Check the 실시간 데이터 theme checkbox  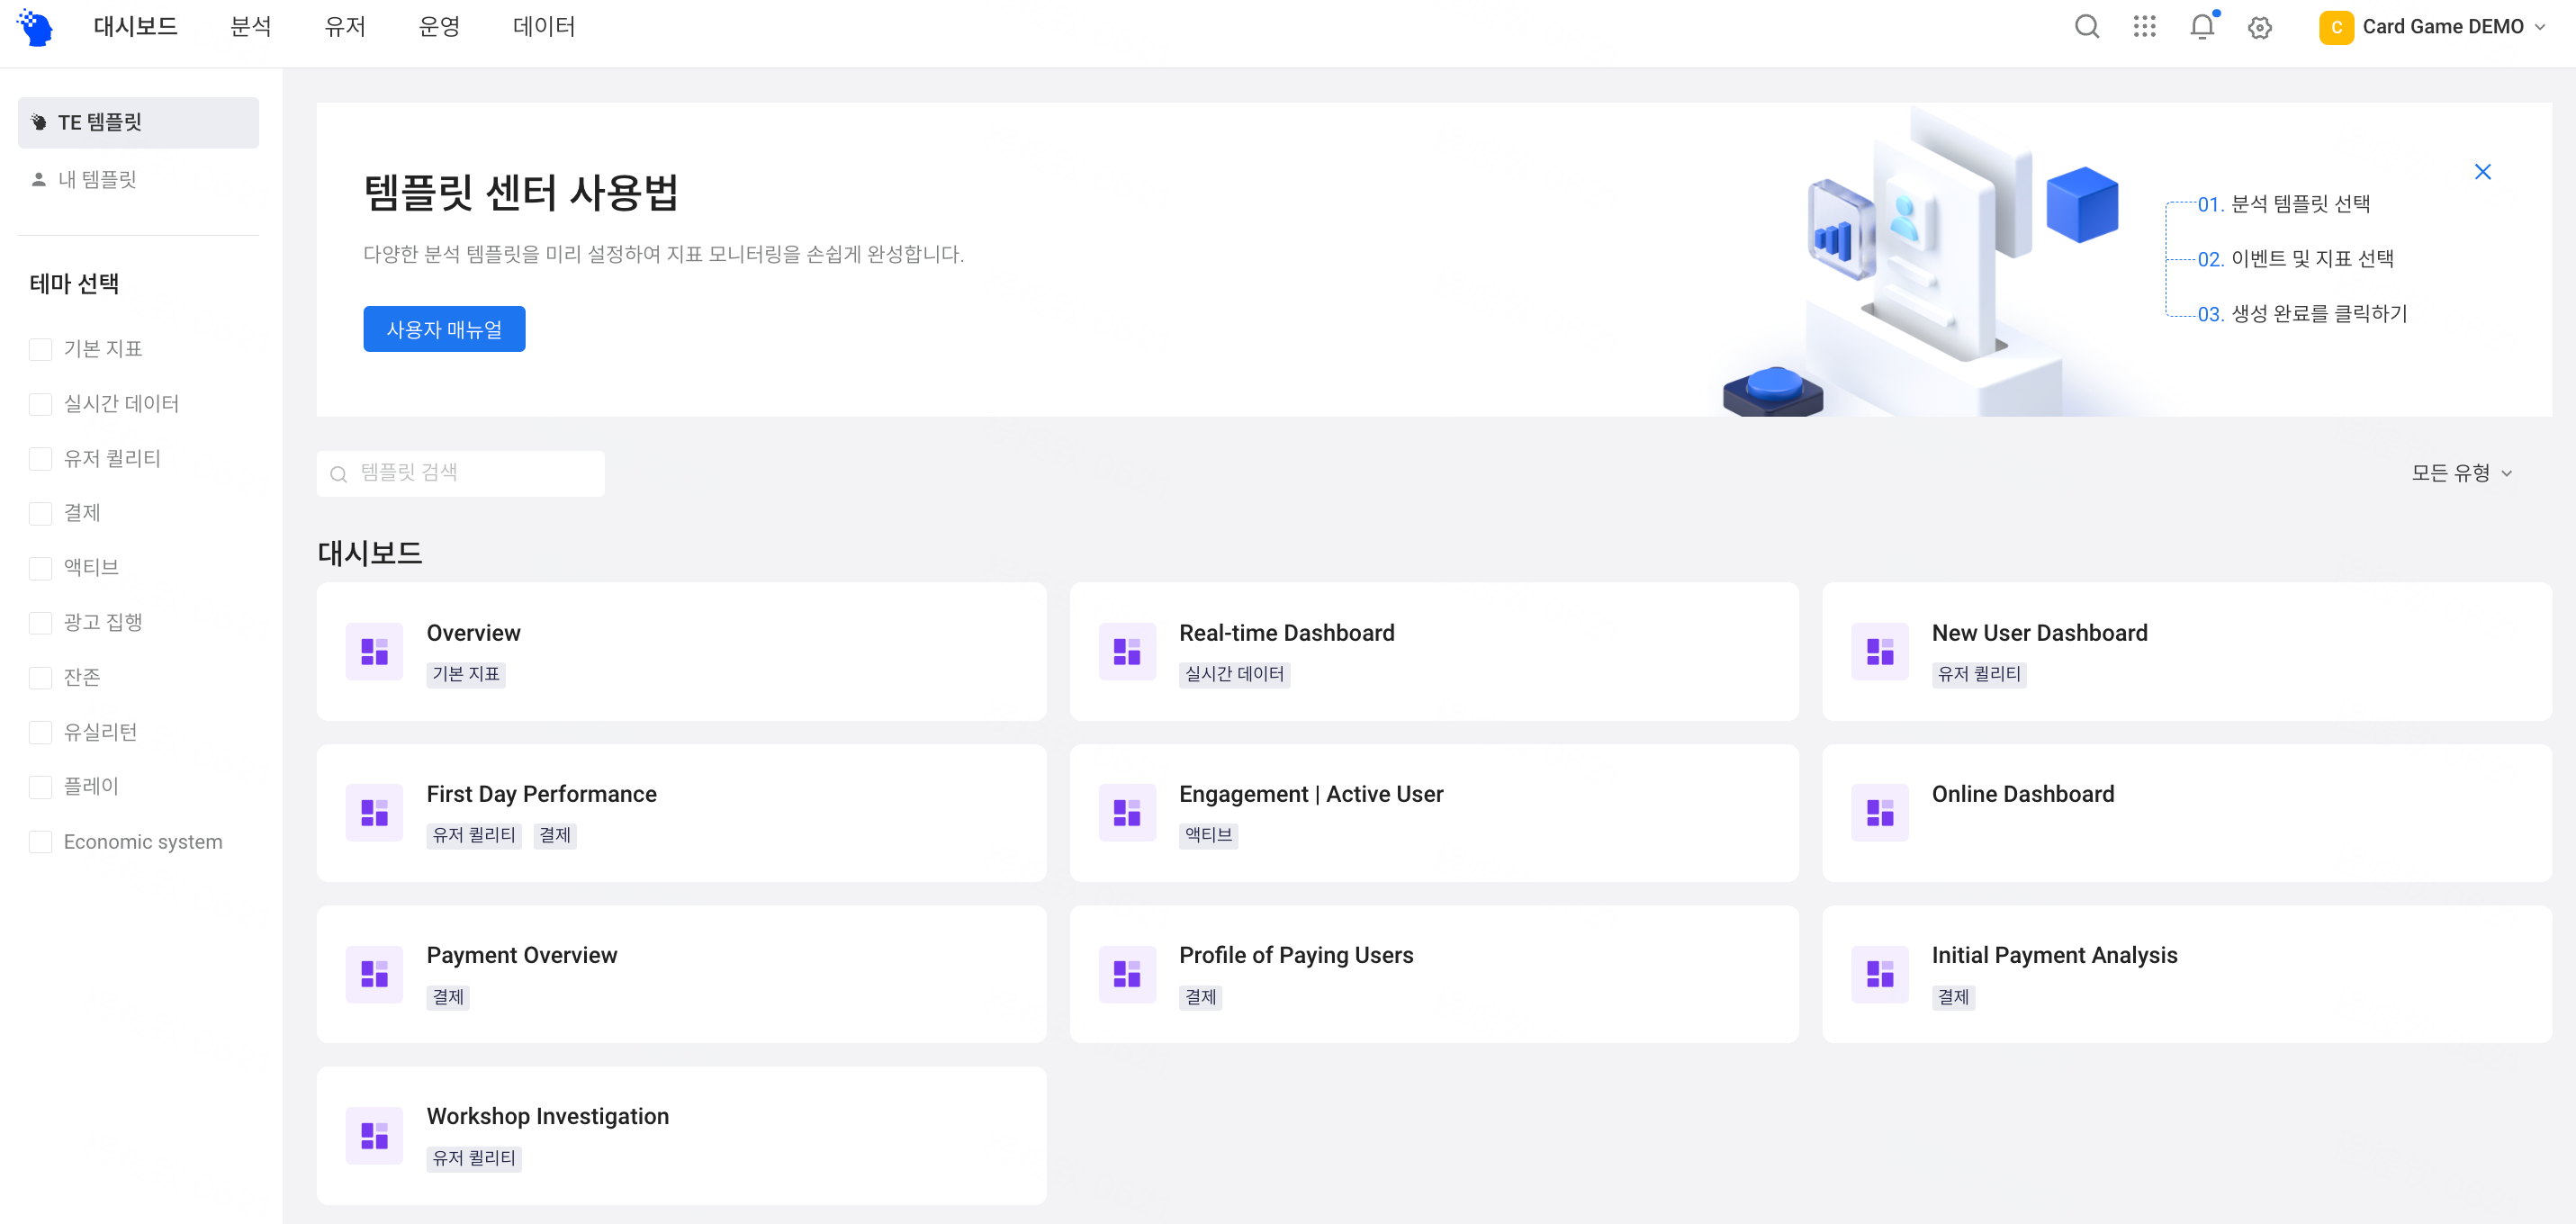tap(41, 404)
